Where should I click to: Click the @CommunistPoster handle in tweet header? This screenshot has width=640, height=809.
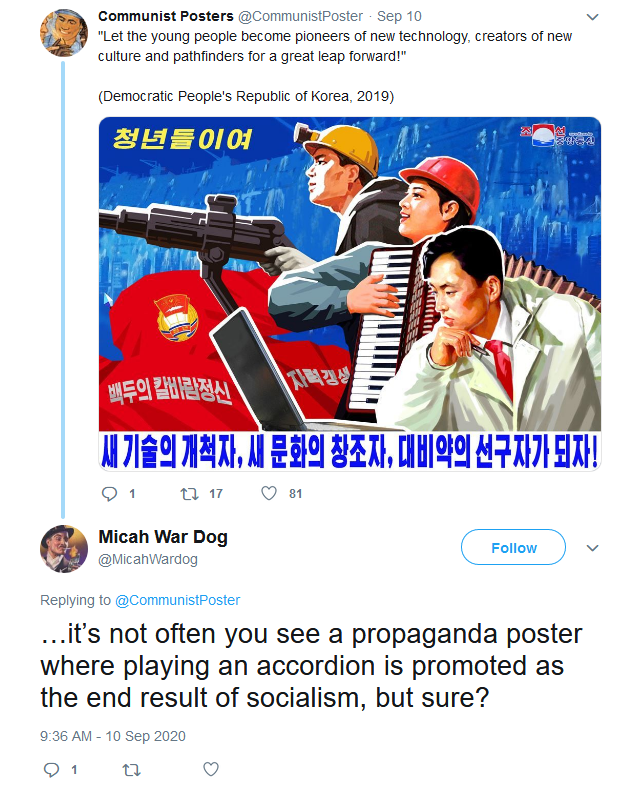(x=300, y=17)
